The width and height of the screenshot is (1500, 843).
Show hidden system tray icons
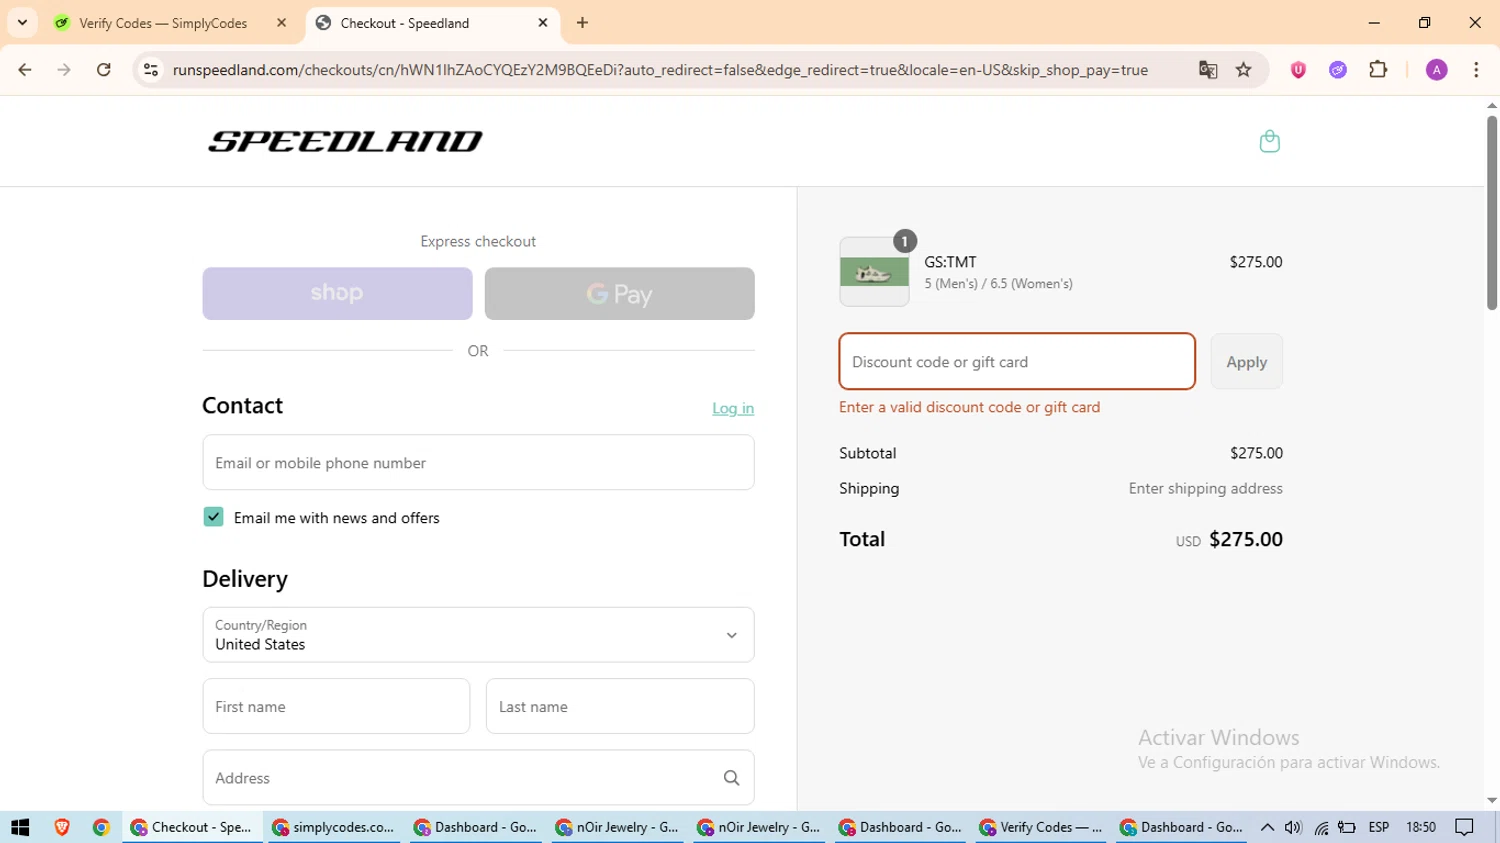click(1267, 827)
